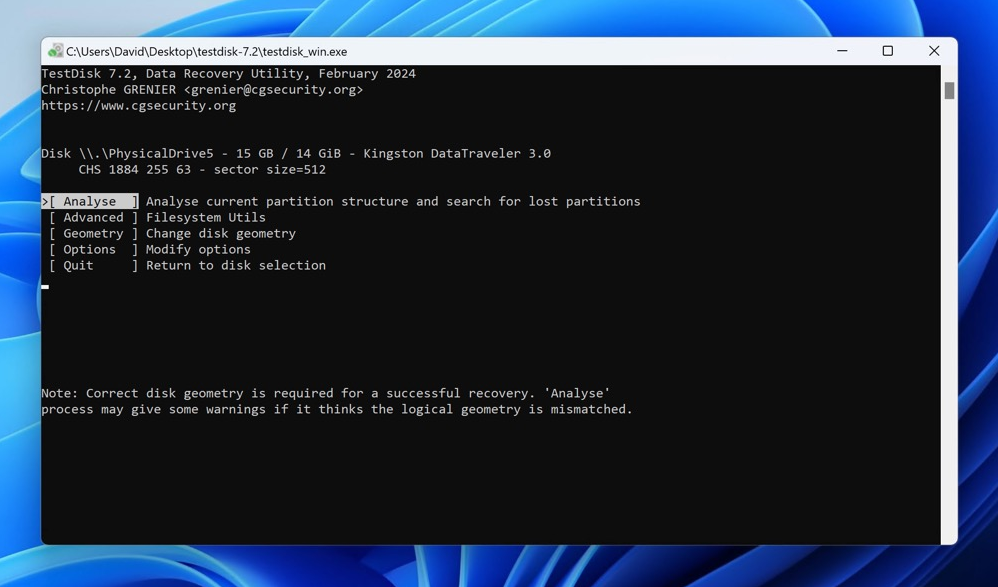
Task: Click the disk geometry Note paragraph
Action: pos(337,401)
